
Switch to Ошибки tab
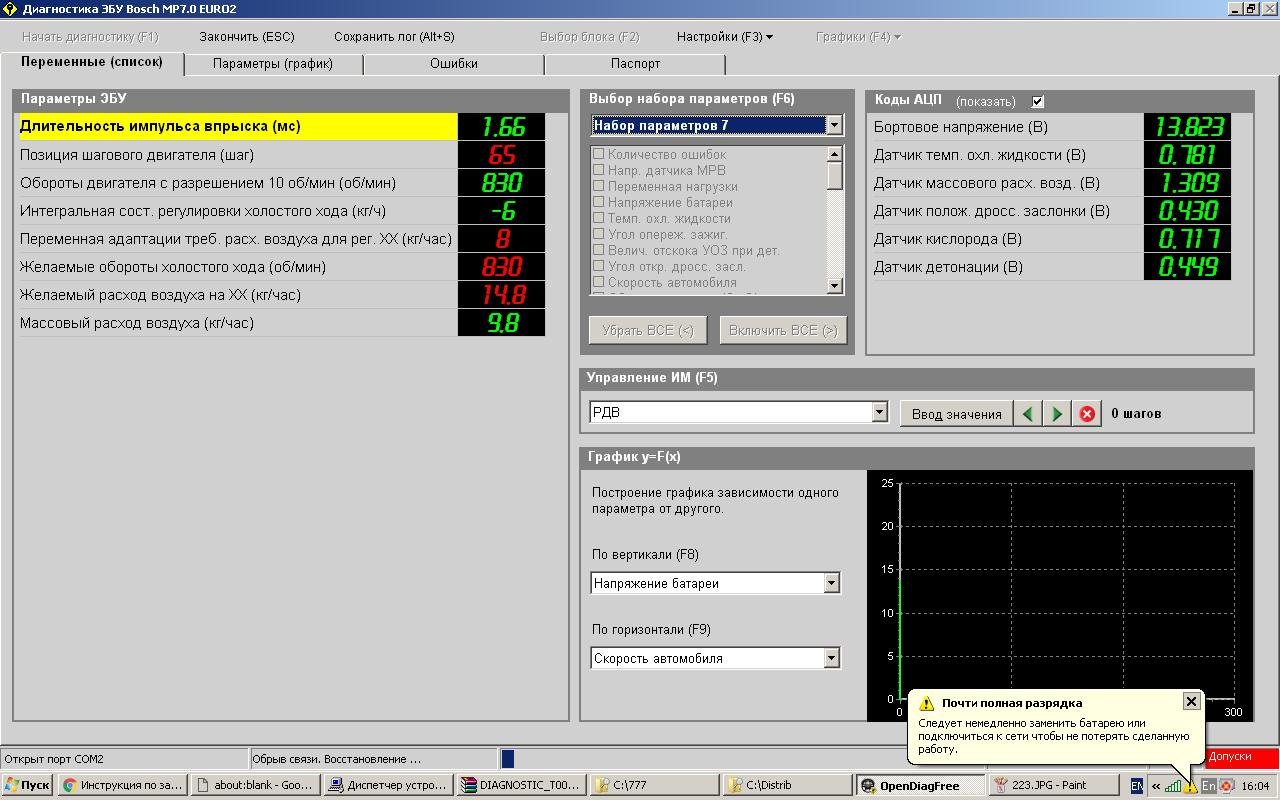454,64
